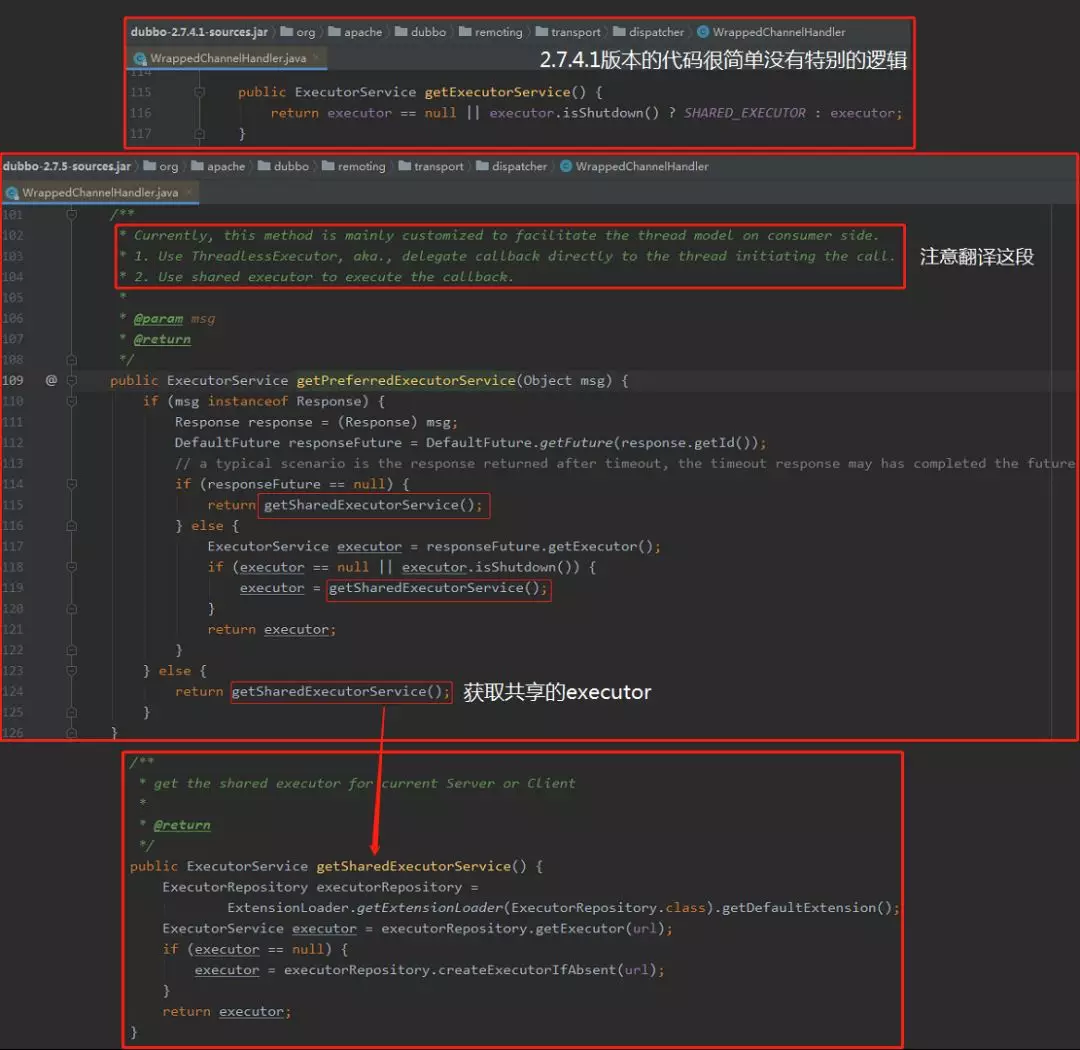
Task: Click line number 116 in the 2.7.4.1 gutter
Action: pos(140,112)
